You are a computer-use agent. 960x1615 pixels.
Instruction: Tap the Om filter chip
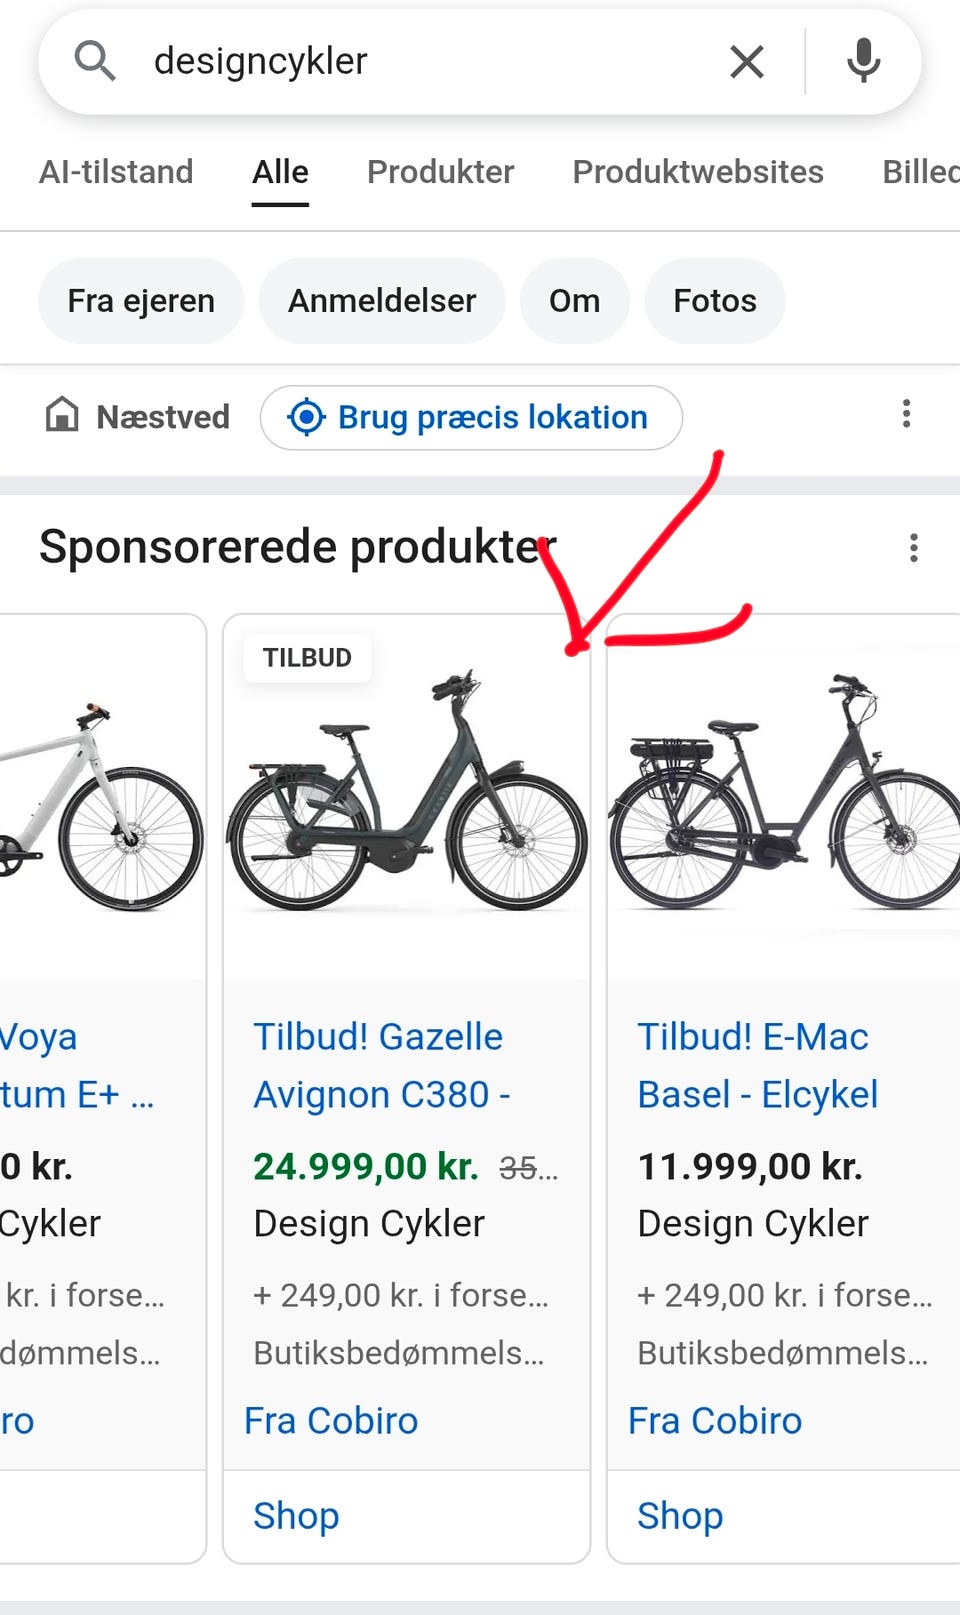point(574,301)
